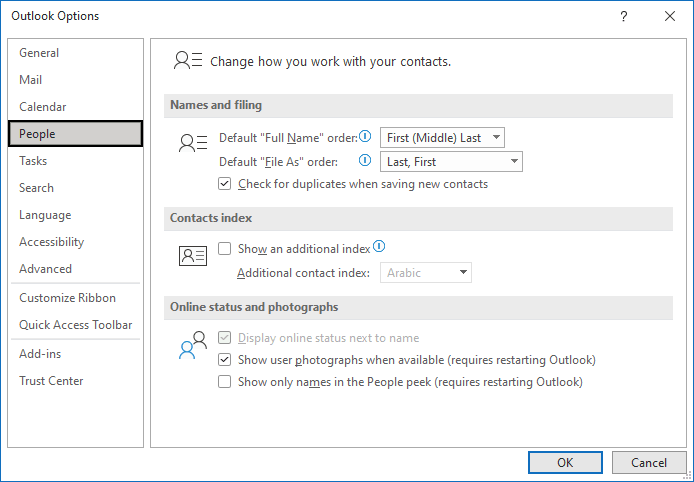Click the Names and filing contact icon

click(x=193, y=143)
